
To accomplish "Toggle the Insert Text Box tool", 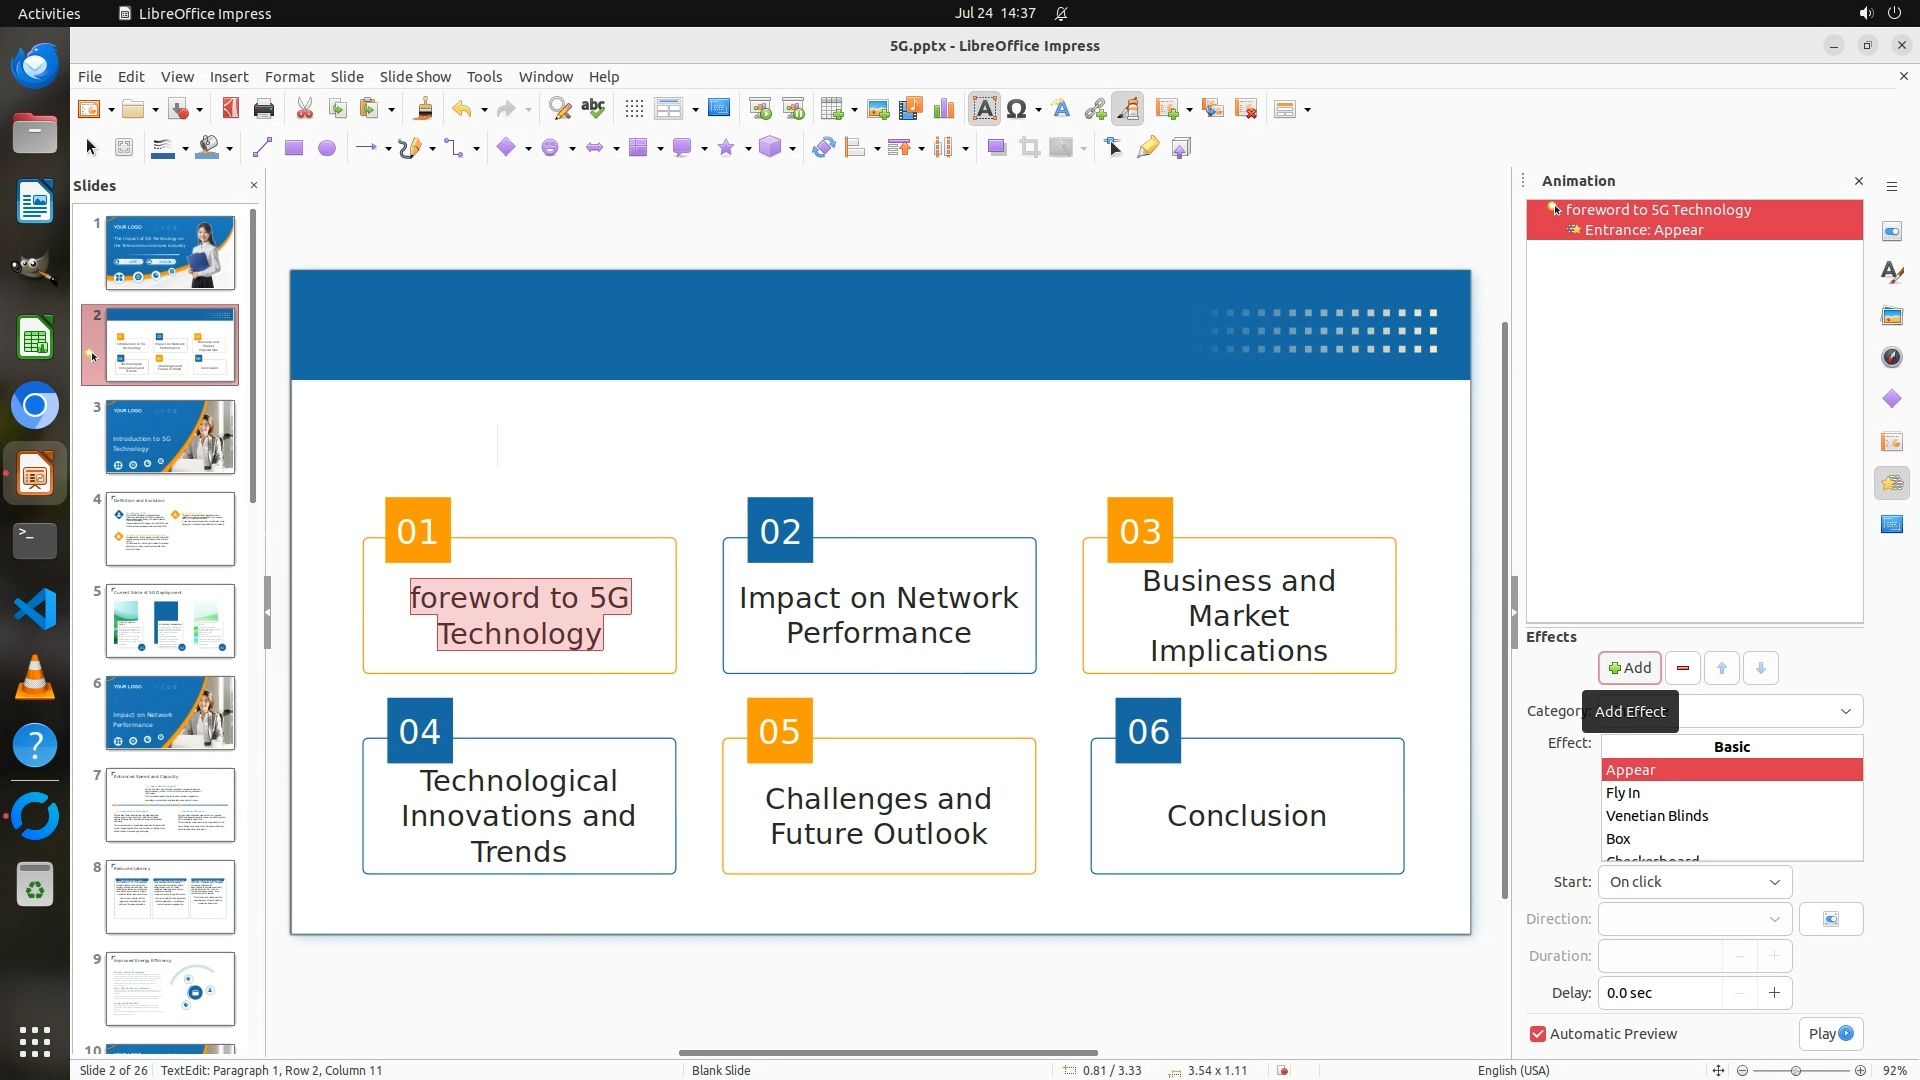I will tap(984, 109).
